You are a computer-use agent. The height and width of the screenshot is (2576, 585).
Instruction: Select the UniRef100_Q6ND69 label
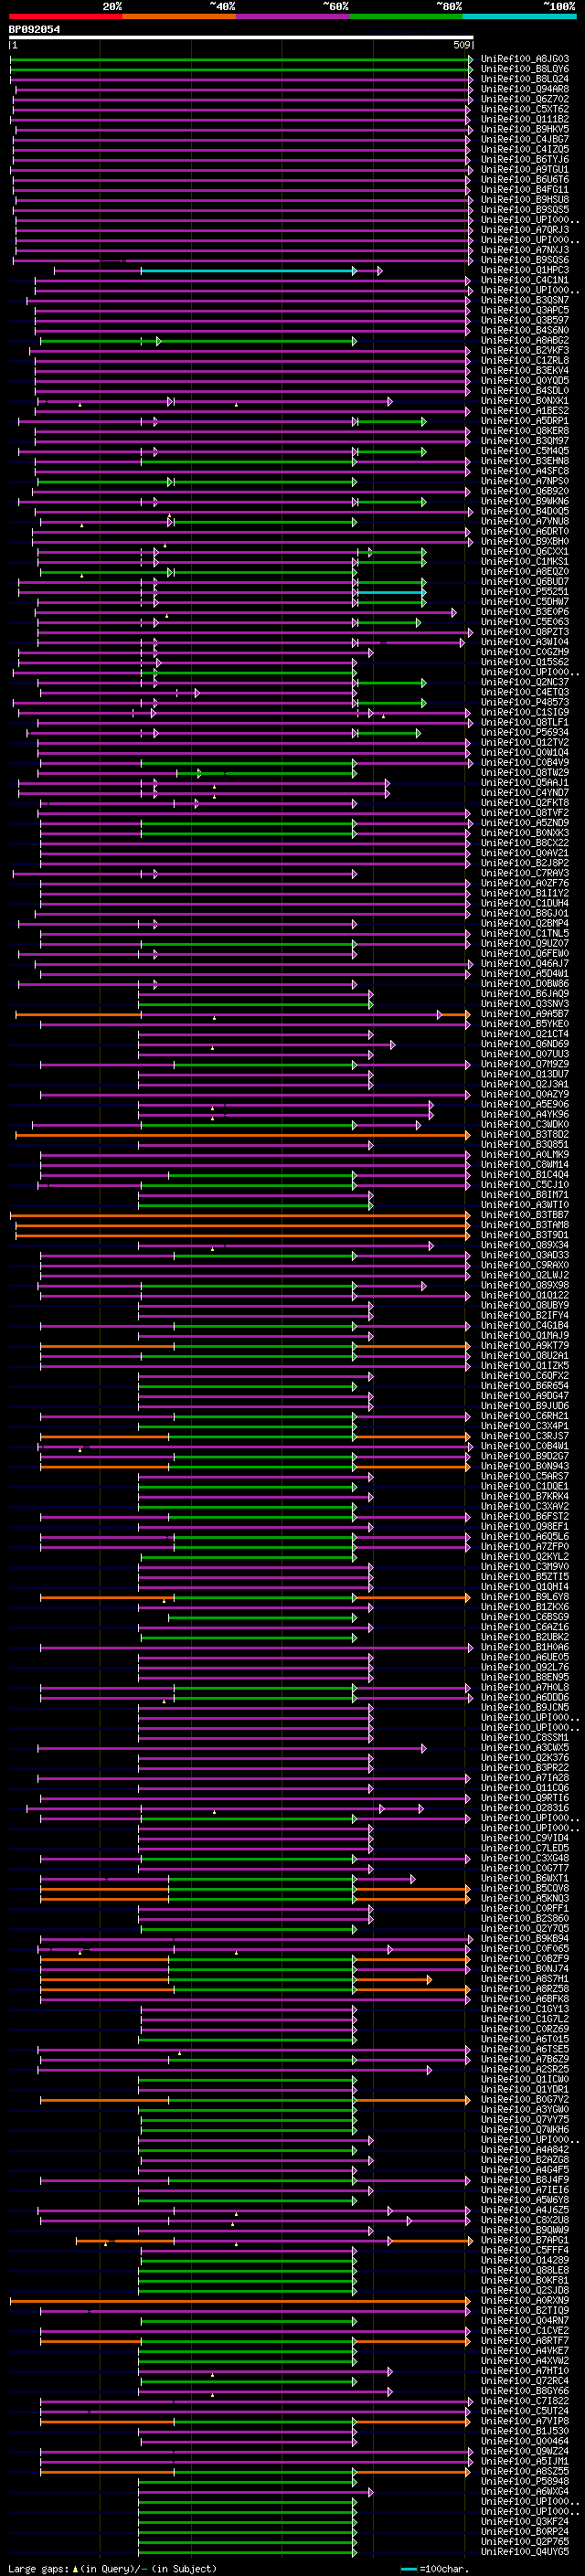524,1044
